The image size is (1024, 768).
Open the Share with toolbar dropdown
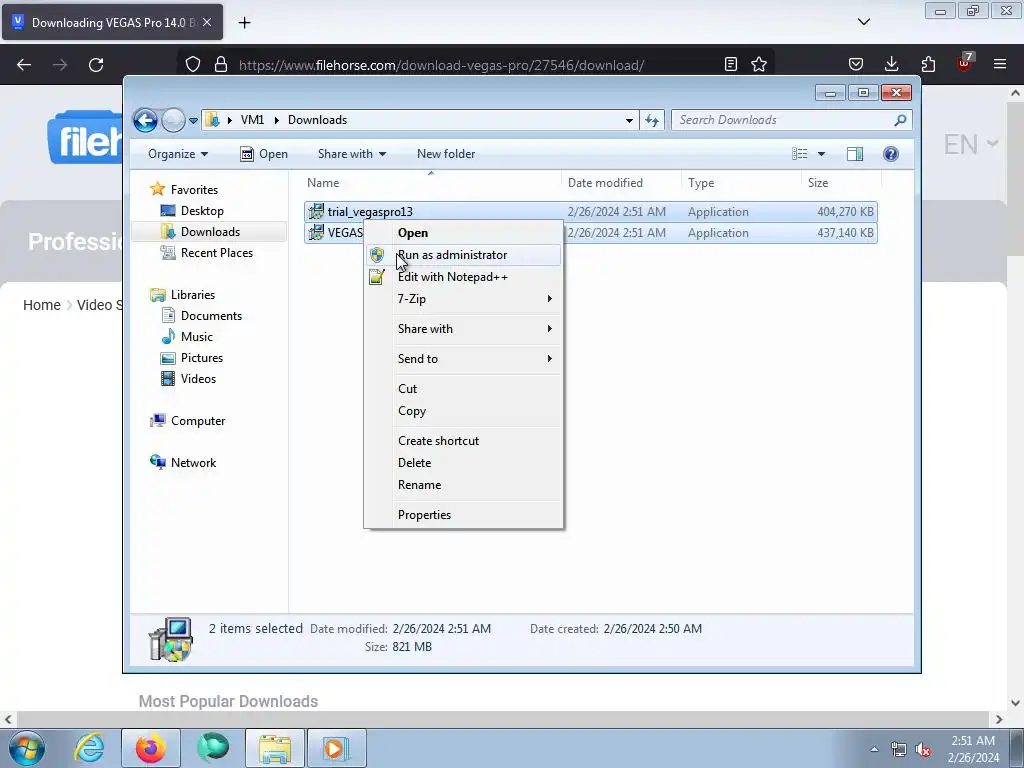pos(351,154)
